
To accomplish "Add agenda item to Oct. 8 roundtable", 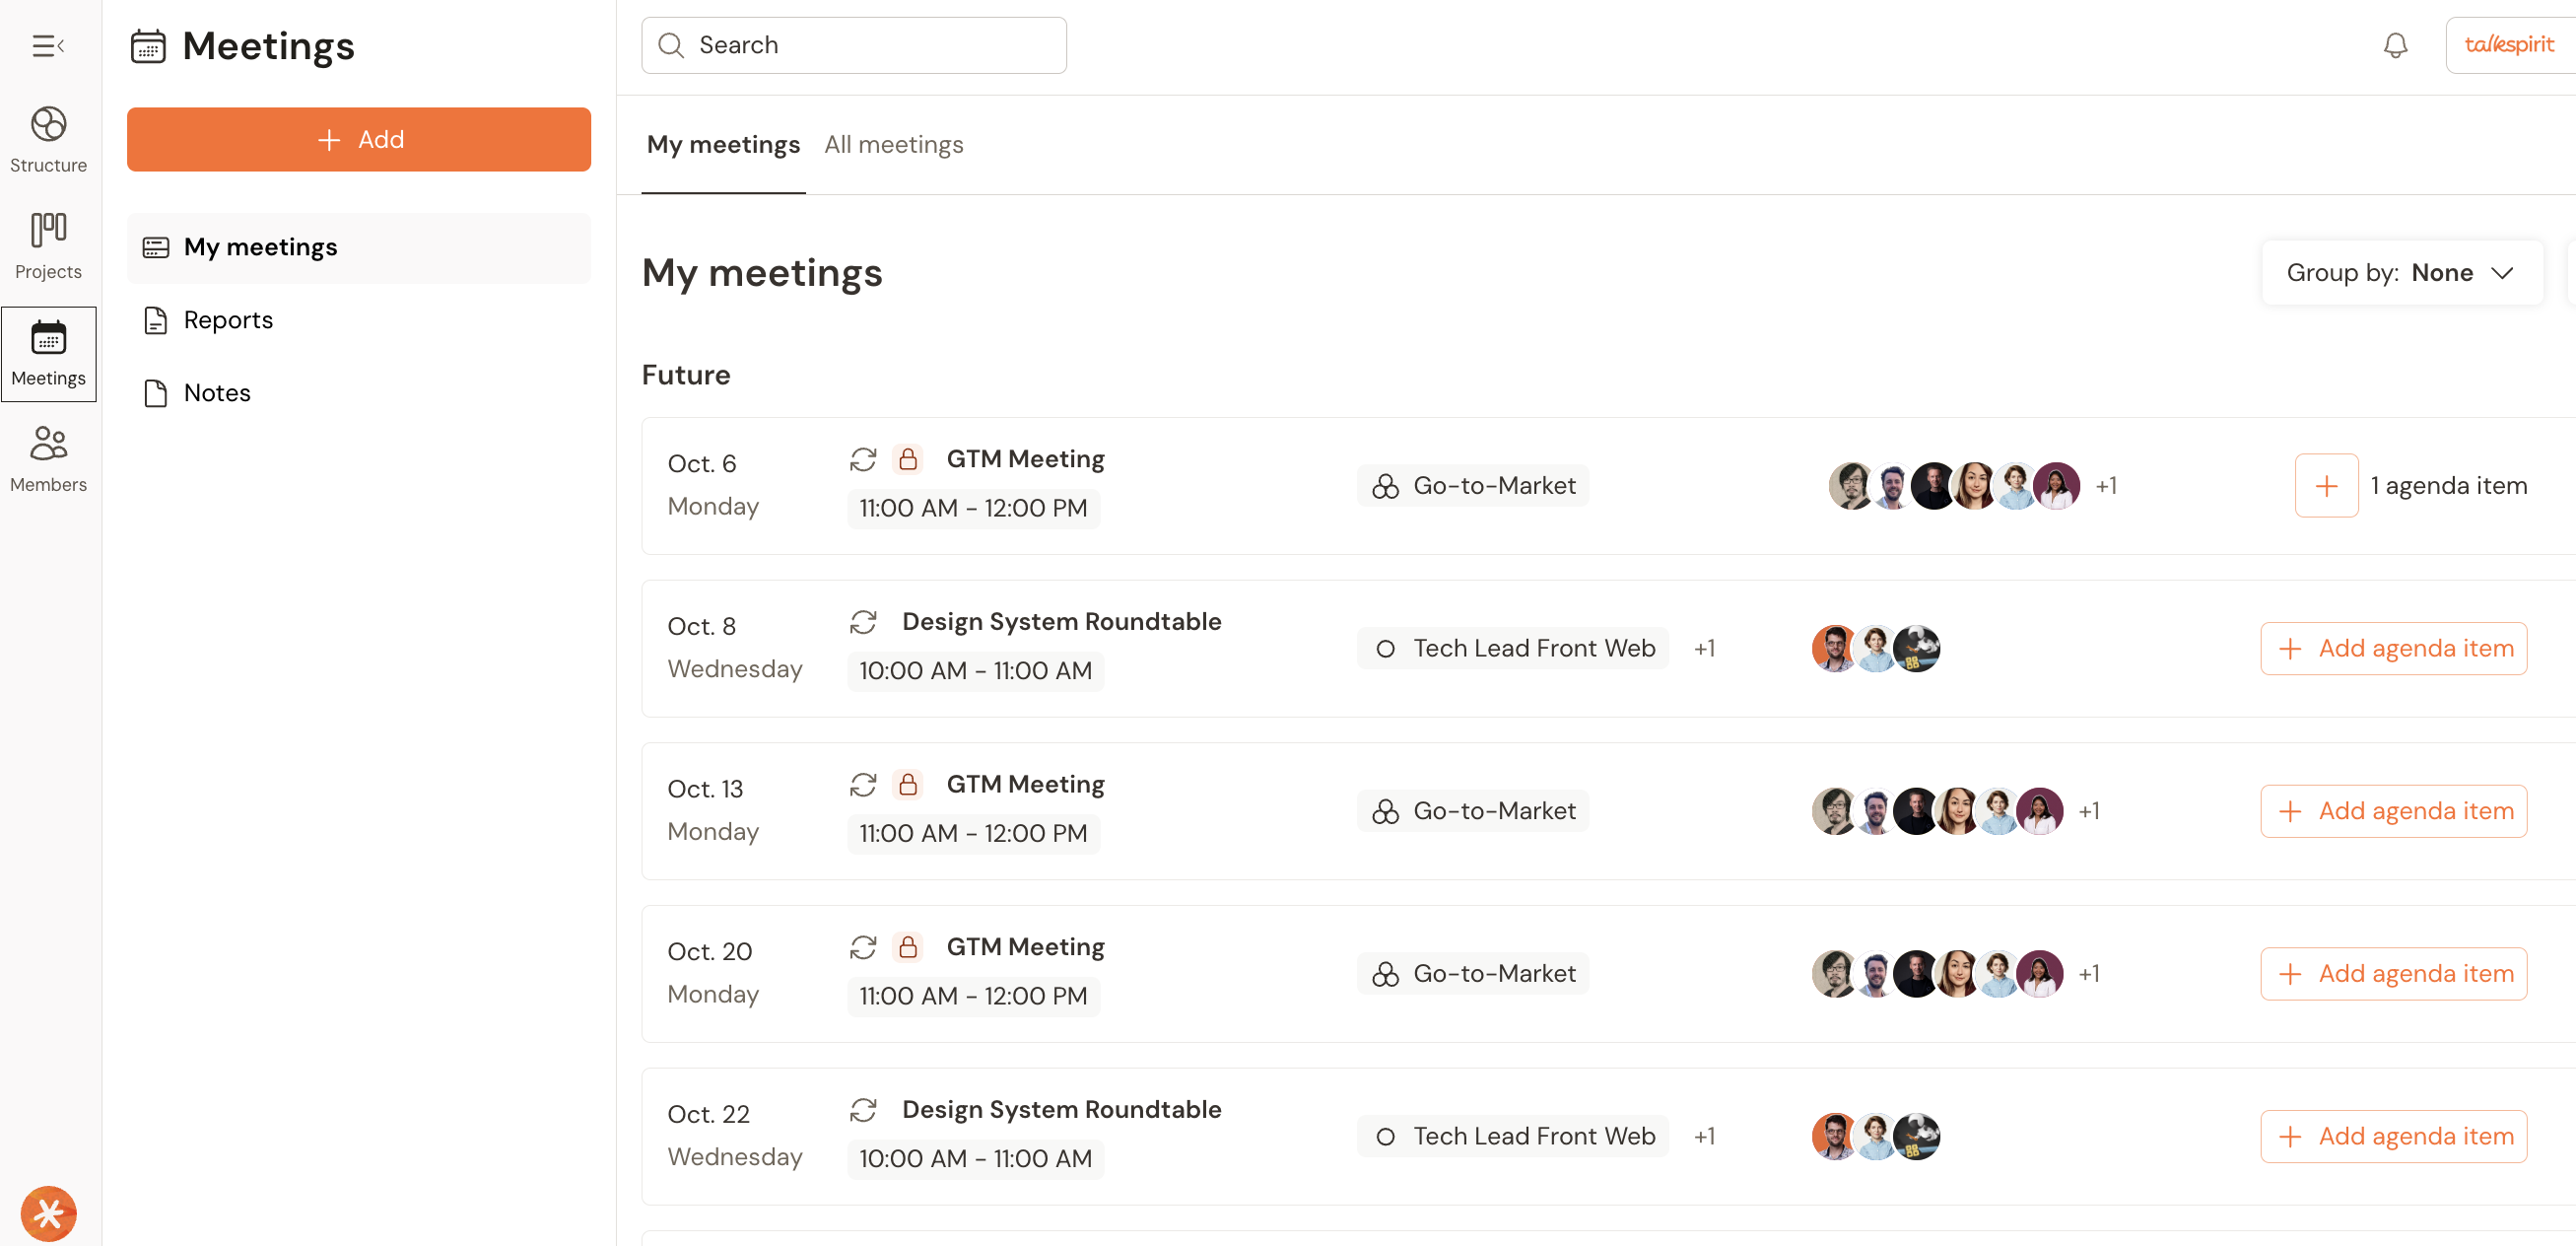I will (x=2393, y=649).
